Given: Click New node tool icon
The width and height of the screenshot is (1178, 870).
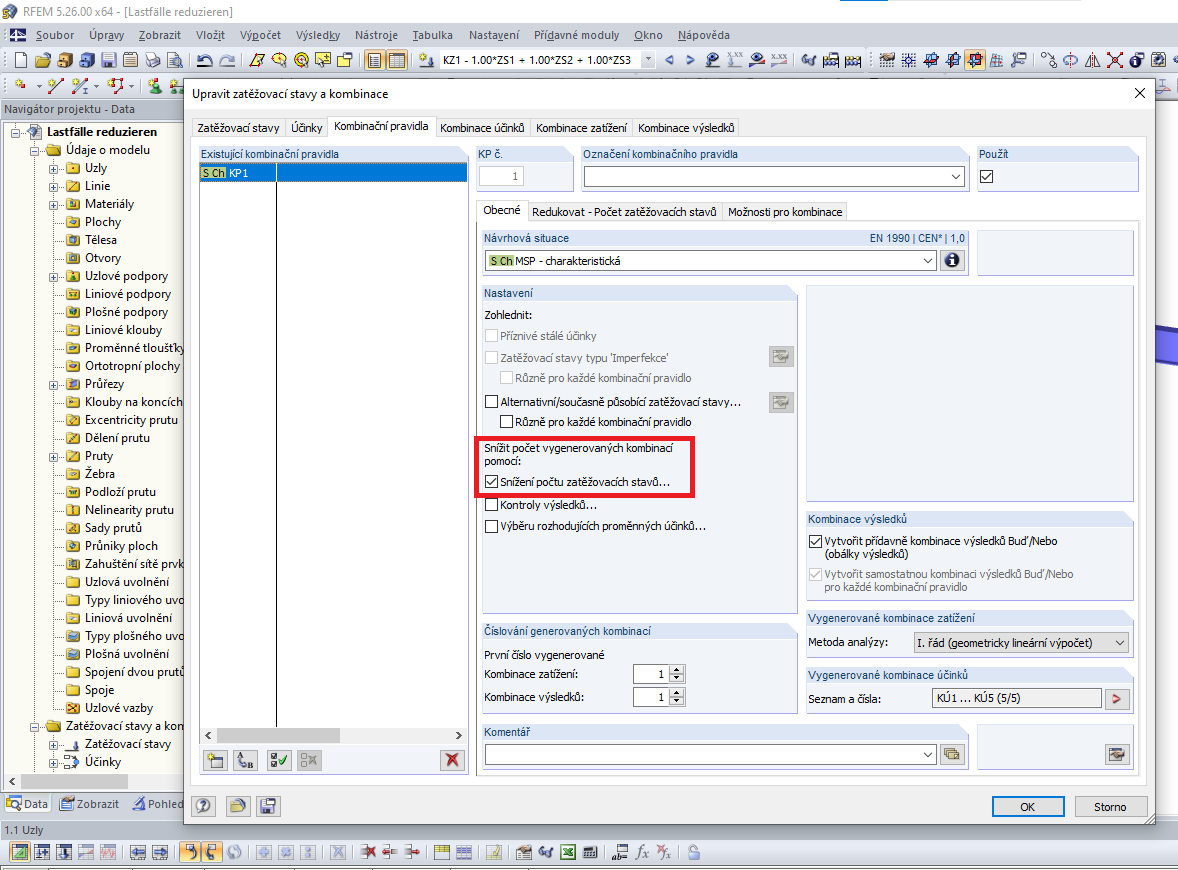Looking at the screenshot, I should (21, 86).
